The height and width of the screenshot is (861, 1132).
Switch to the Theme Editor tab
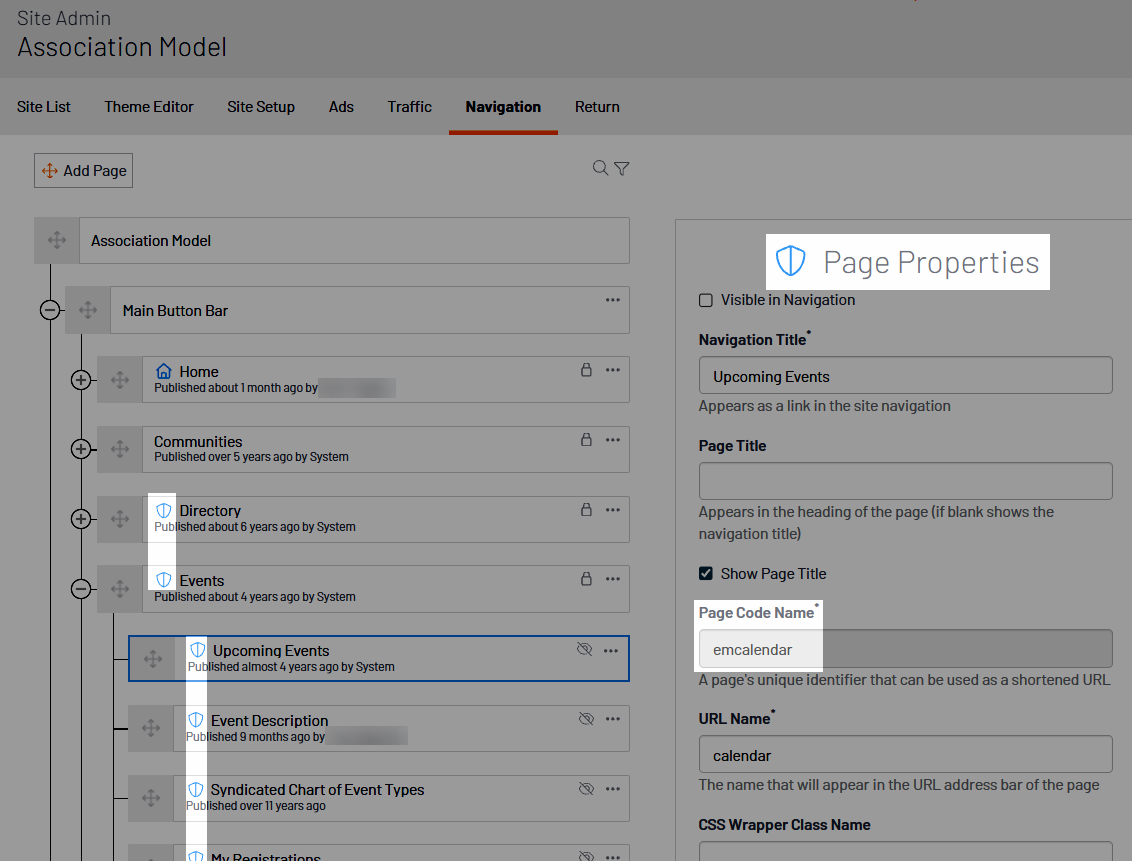[x=149, y=107]
